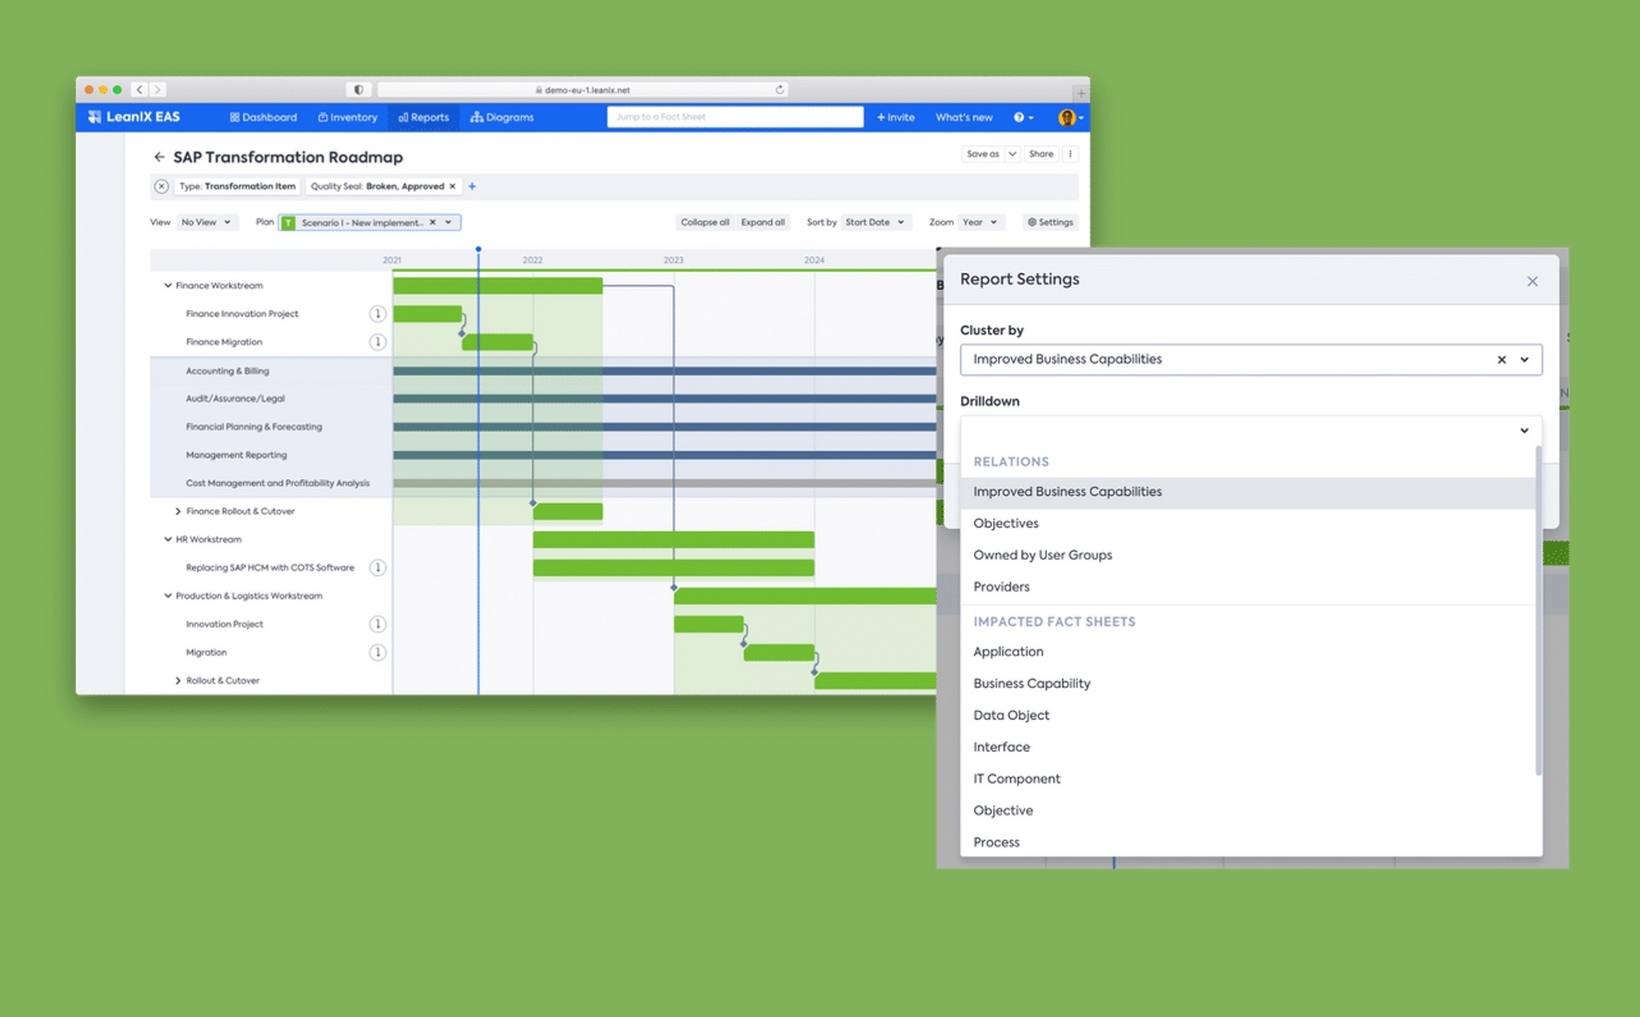Open the Cluster by dropdown

tap(1524, 360)
